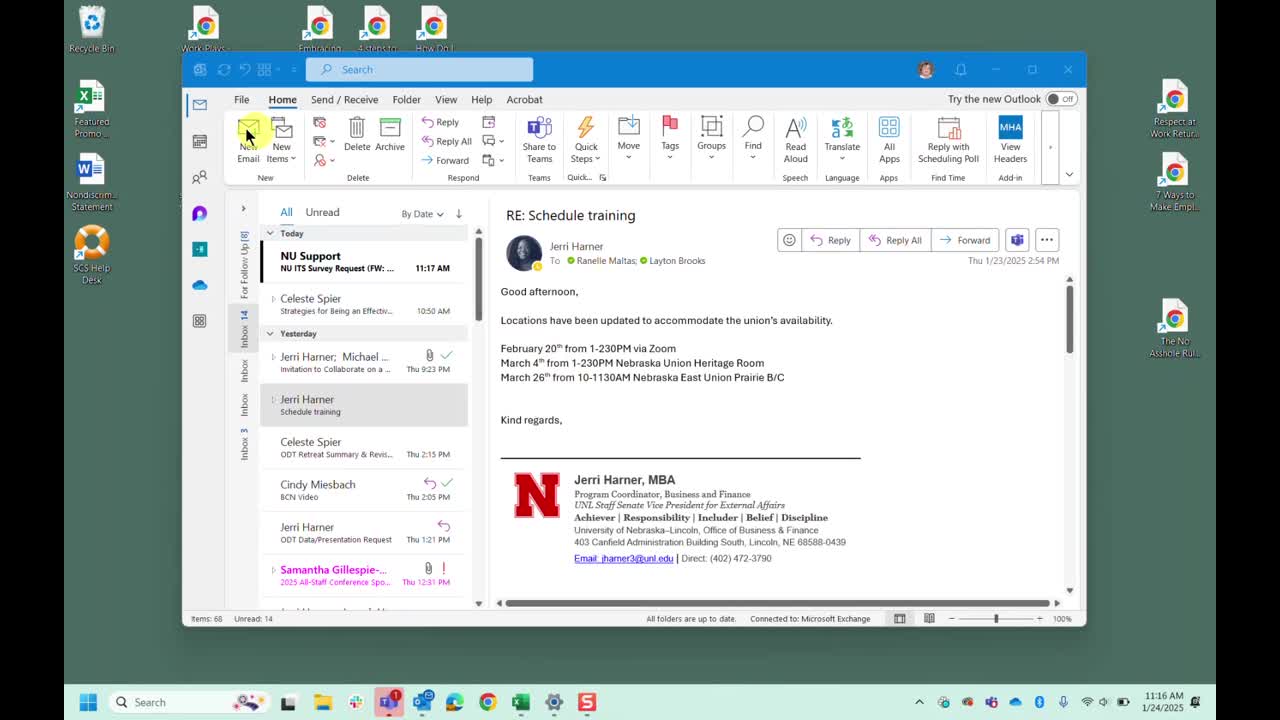The image size is (1280, 720).
Task: Click Ignore conversation icon in Delete group
Action: pos(320,122)
